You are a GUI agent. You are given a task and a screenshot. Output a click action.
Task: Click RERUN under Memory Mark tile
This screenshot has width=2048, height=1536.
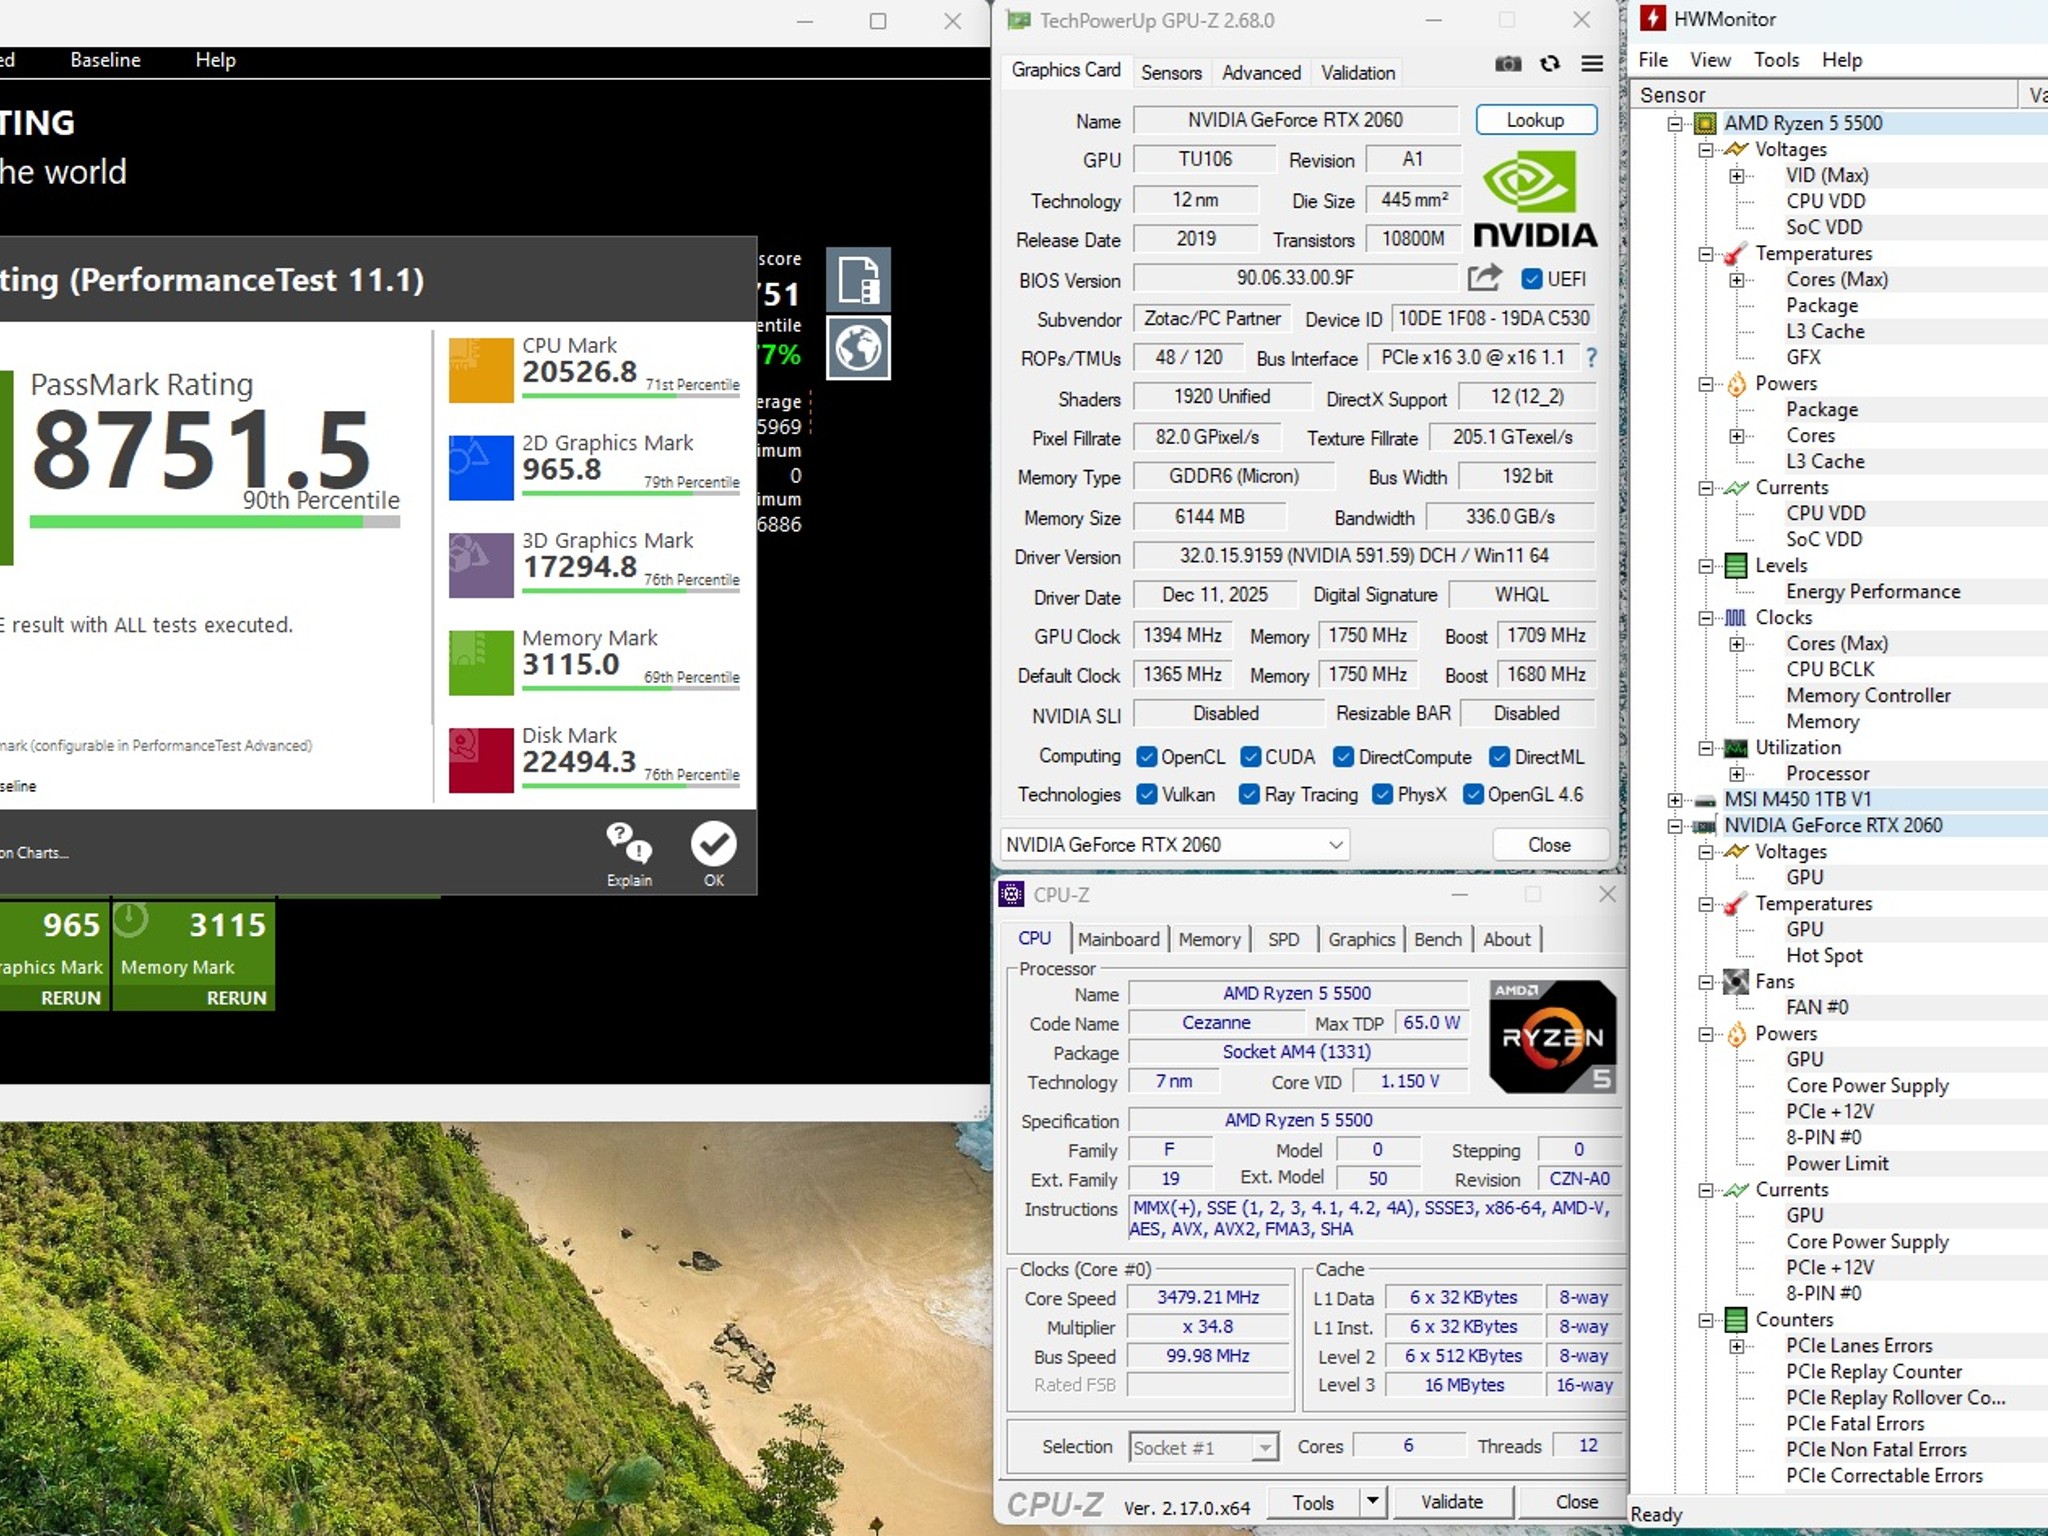click(x=236, y=998)
